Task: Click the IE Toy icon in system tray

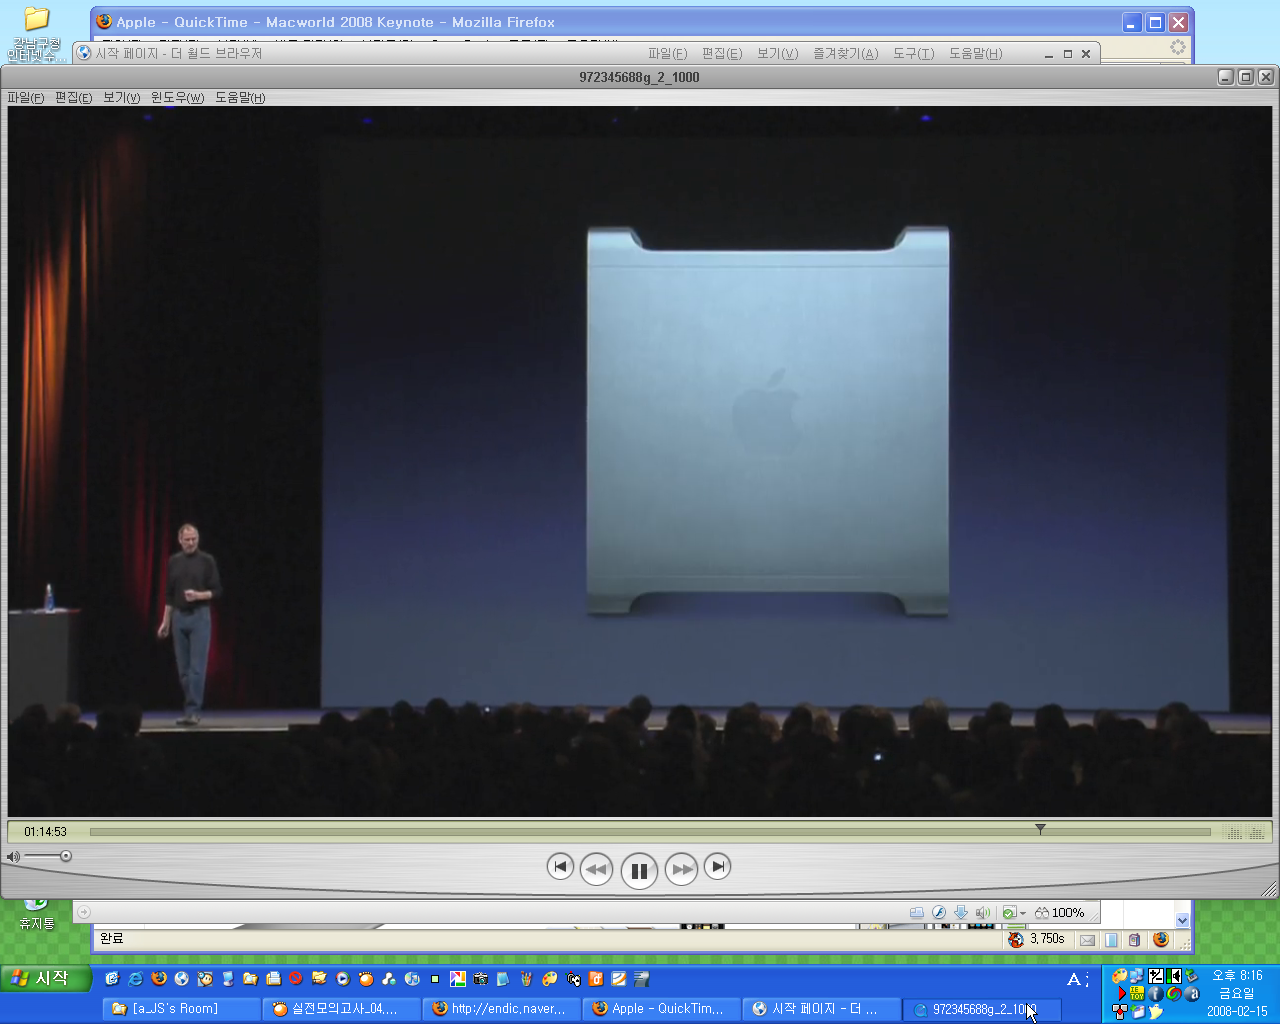Action: pos(1137,994)
